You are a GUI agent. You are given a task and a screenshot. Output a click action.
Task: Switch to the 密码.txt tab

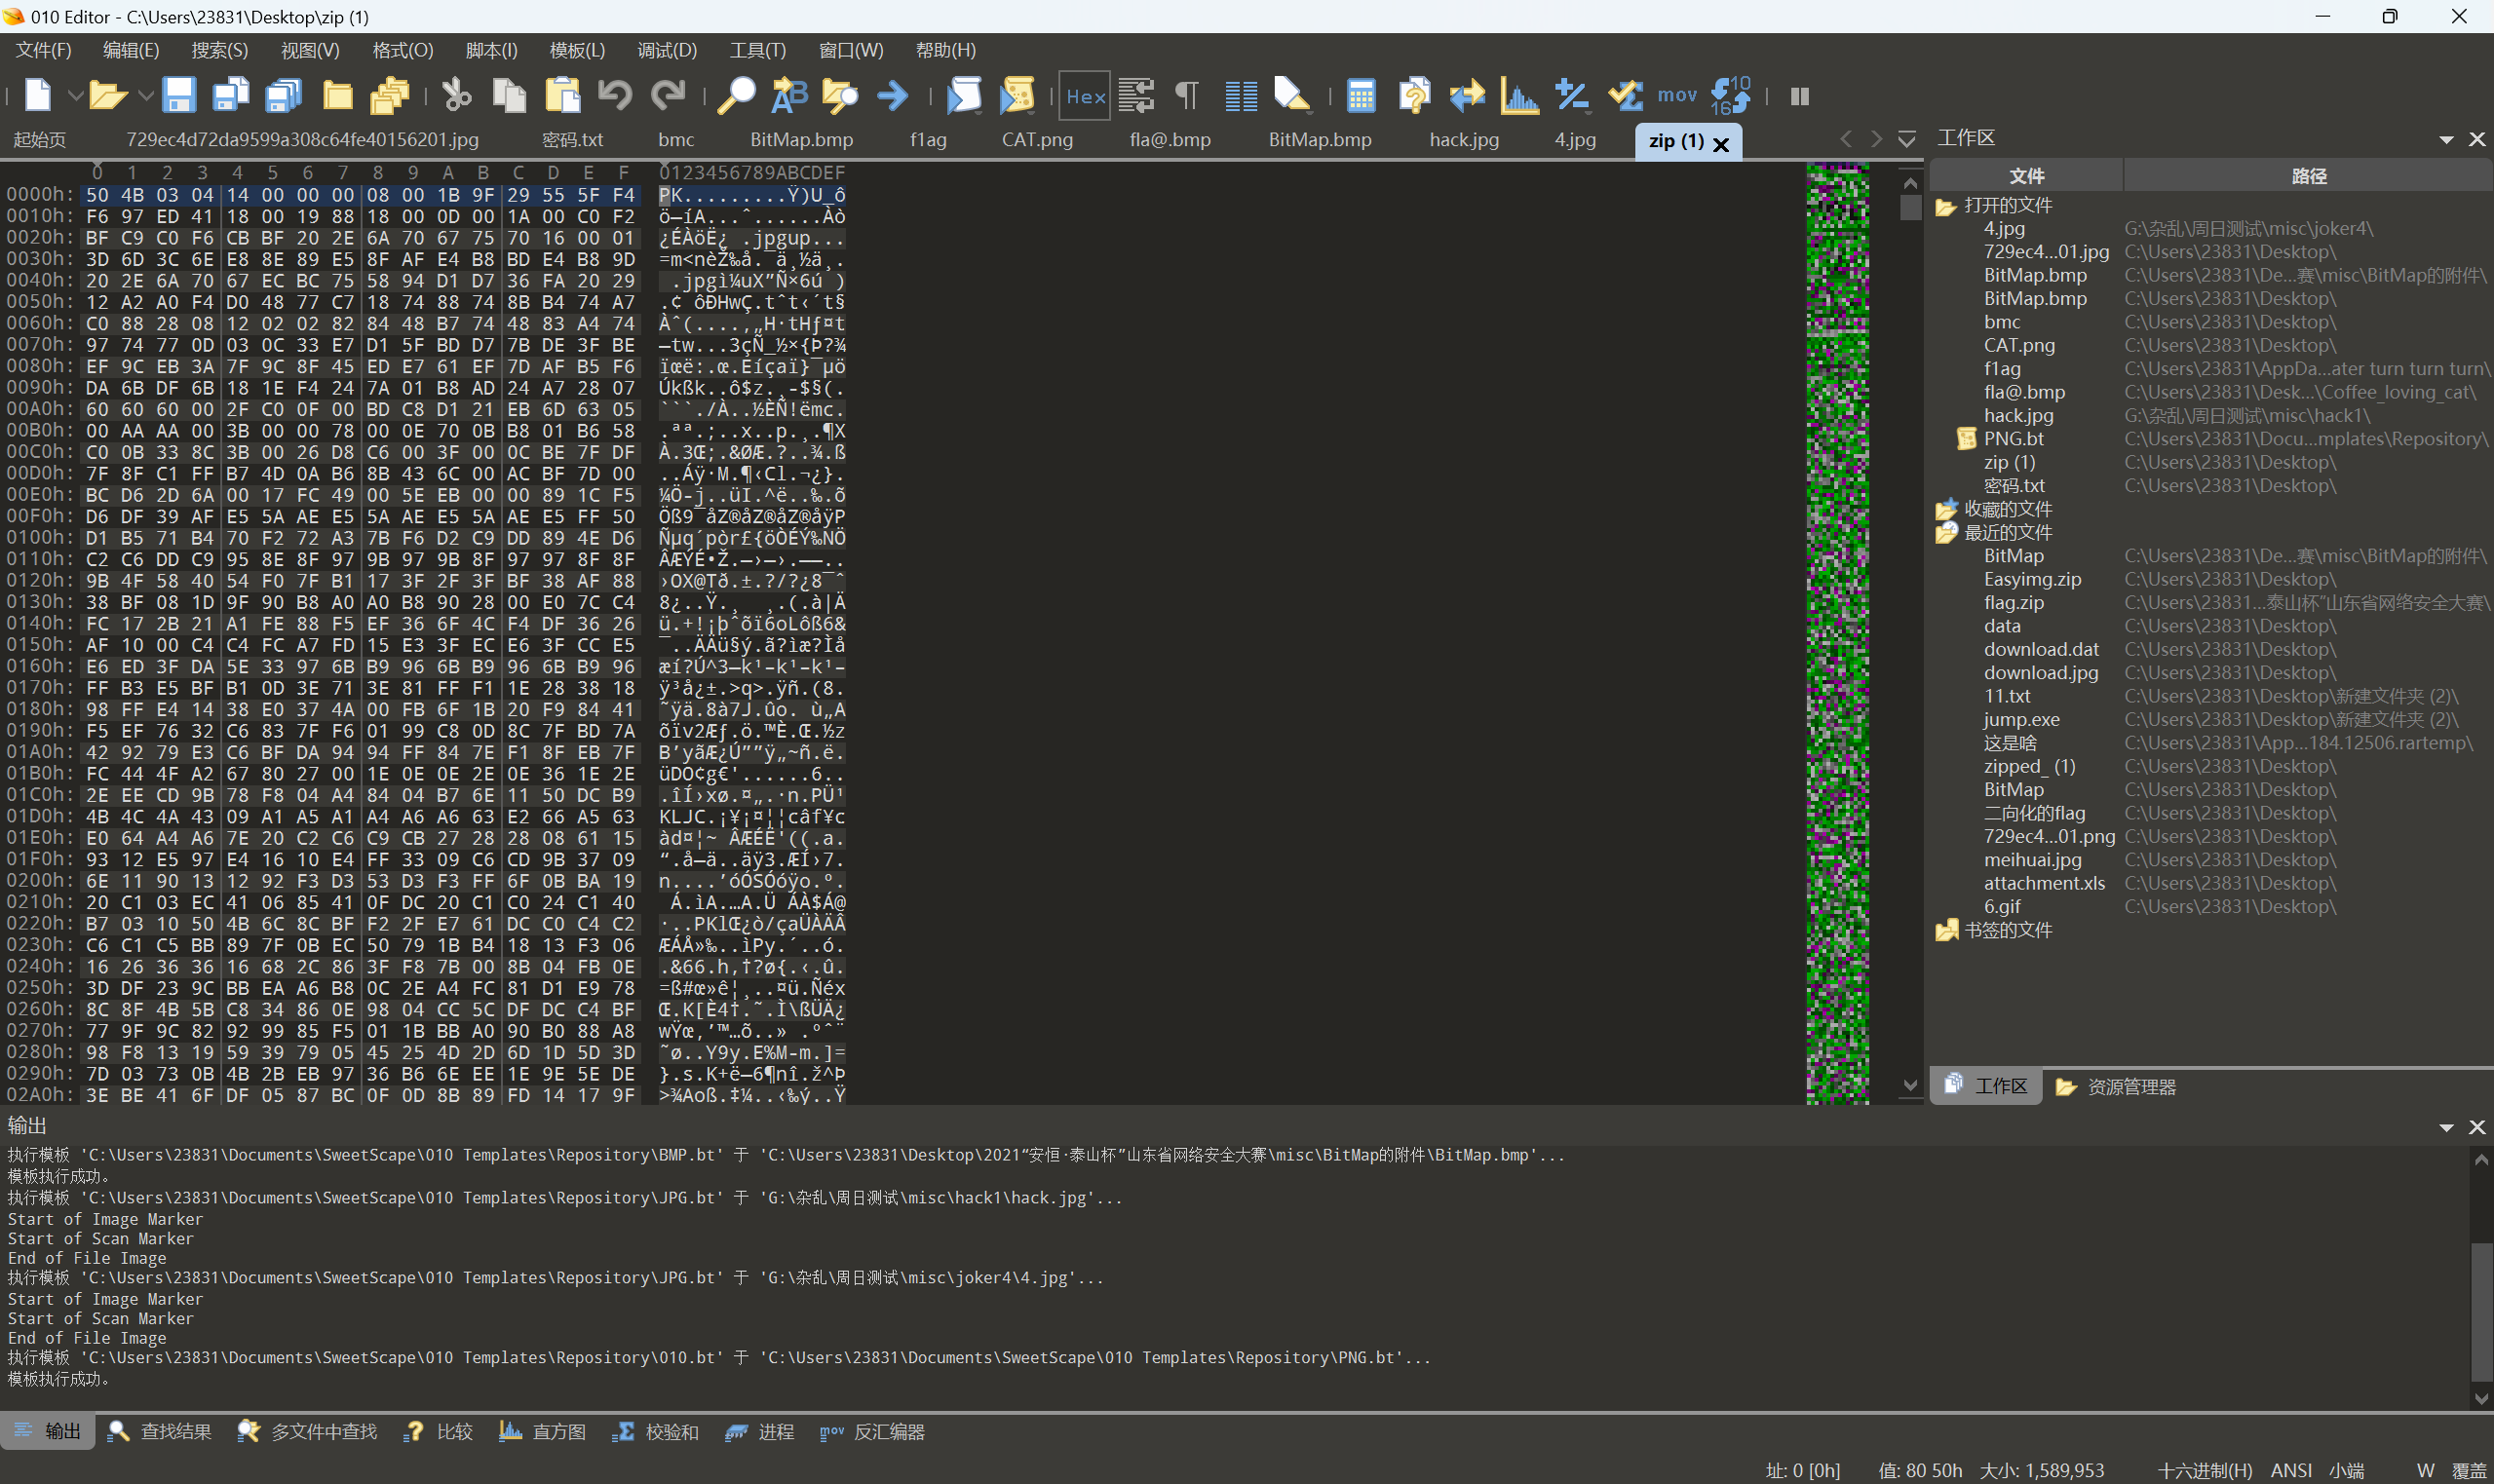573,140
